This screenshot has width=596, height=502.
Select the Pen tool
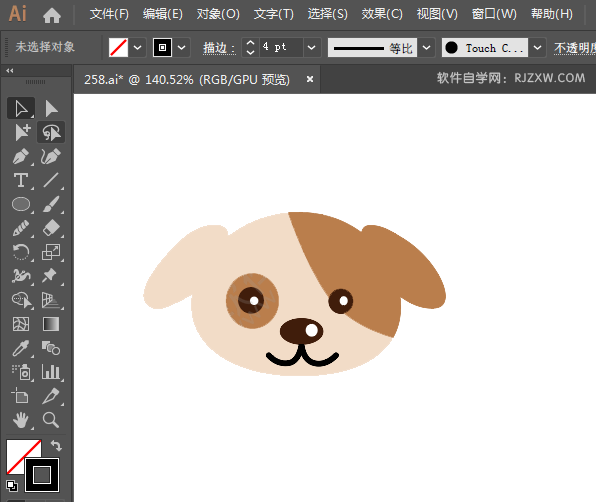[21, 156]
